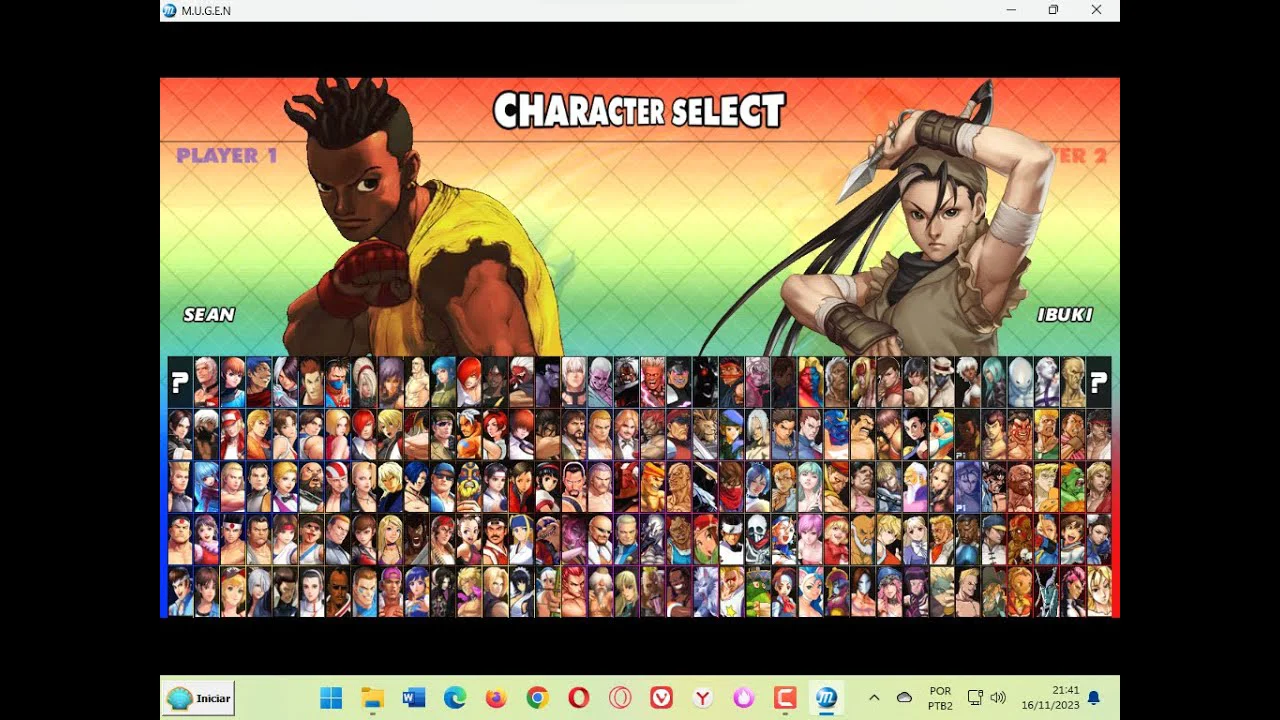The height and width of the screenshot is (720, 1280).
Task: Select the random '?' slot ending the top roster row
Action: point(1098,382)
